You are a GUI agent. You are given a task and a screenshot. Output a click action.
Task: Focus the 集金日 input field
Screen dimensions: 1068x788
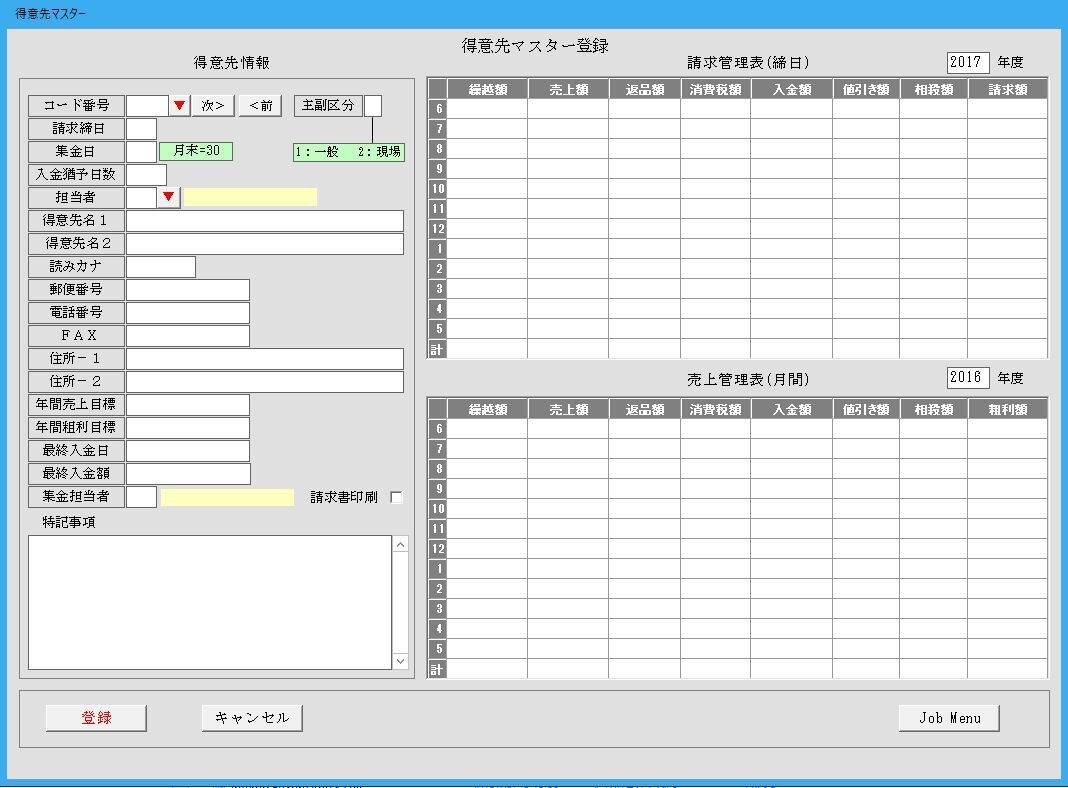tap(142, 152)
